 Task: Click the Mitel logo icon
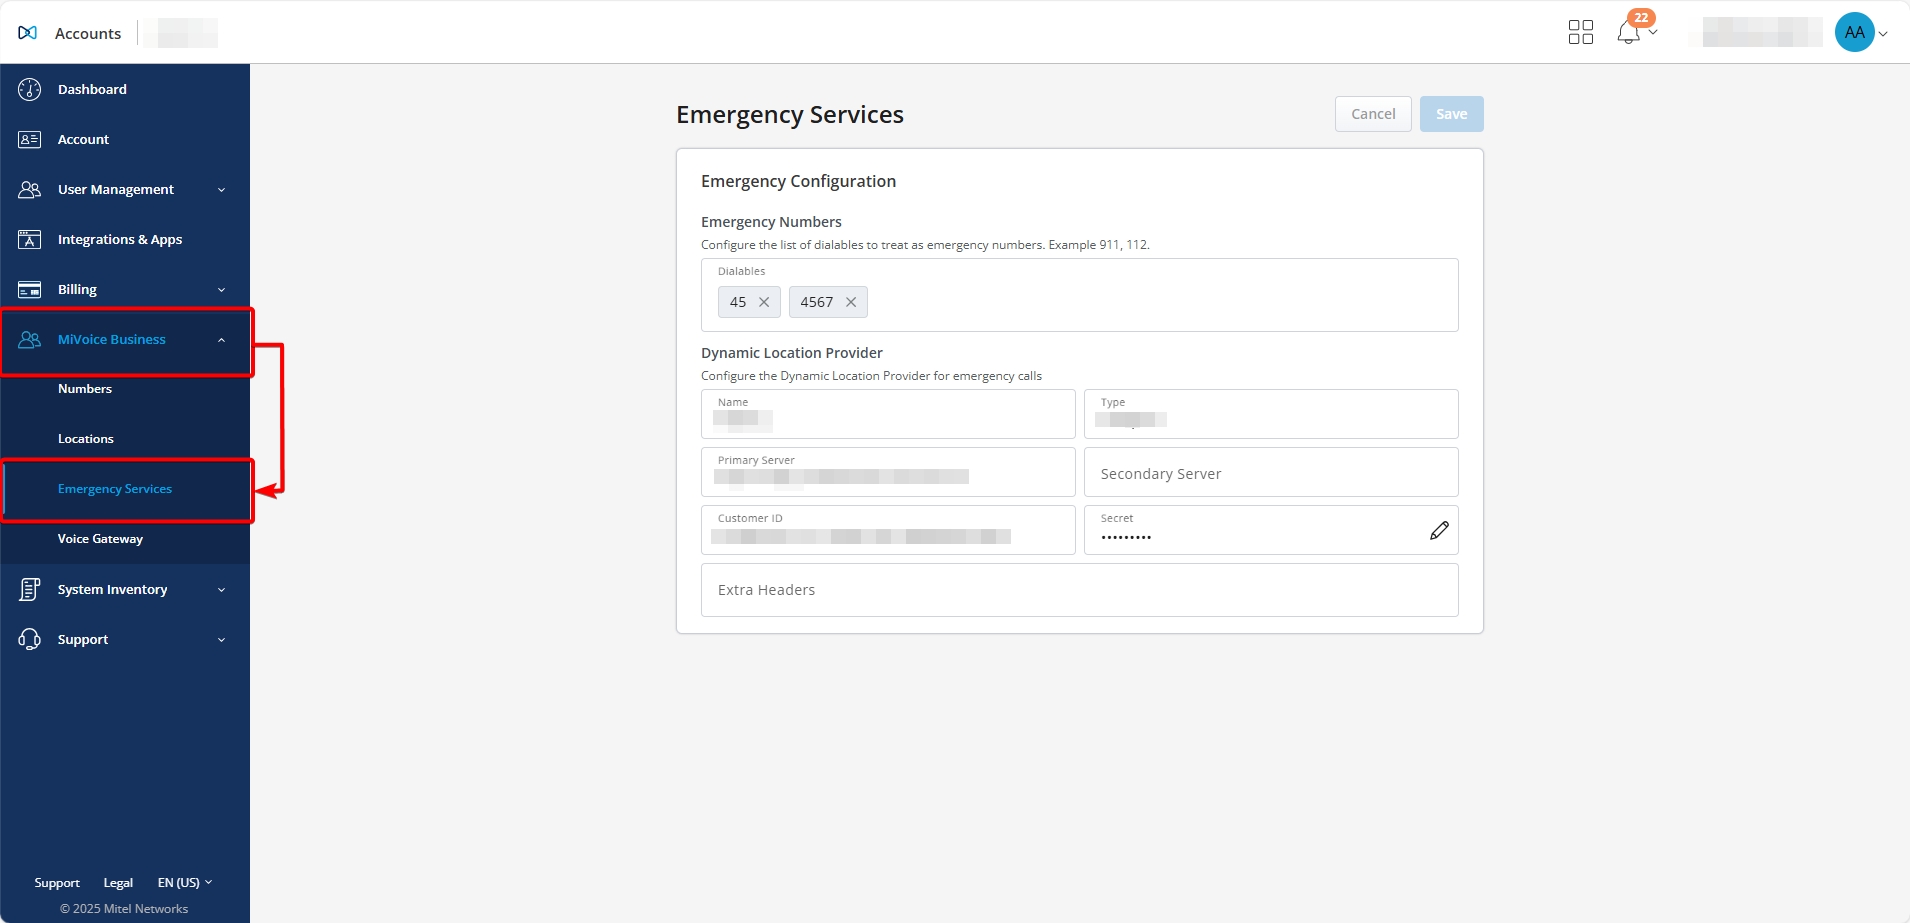tap(28, 33)
